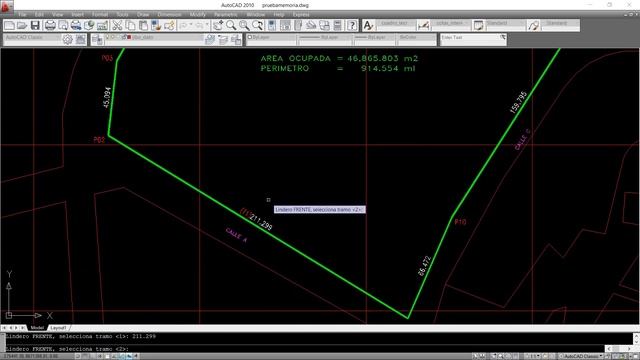The width and height of the screenshot is (640, 360).
Task: Activate the Pan hand tool
Action: click(x=218, y=26)
